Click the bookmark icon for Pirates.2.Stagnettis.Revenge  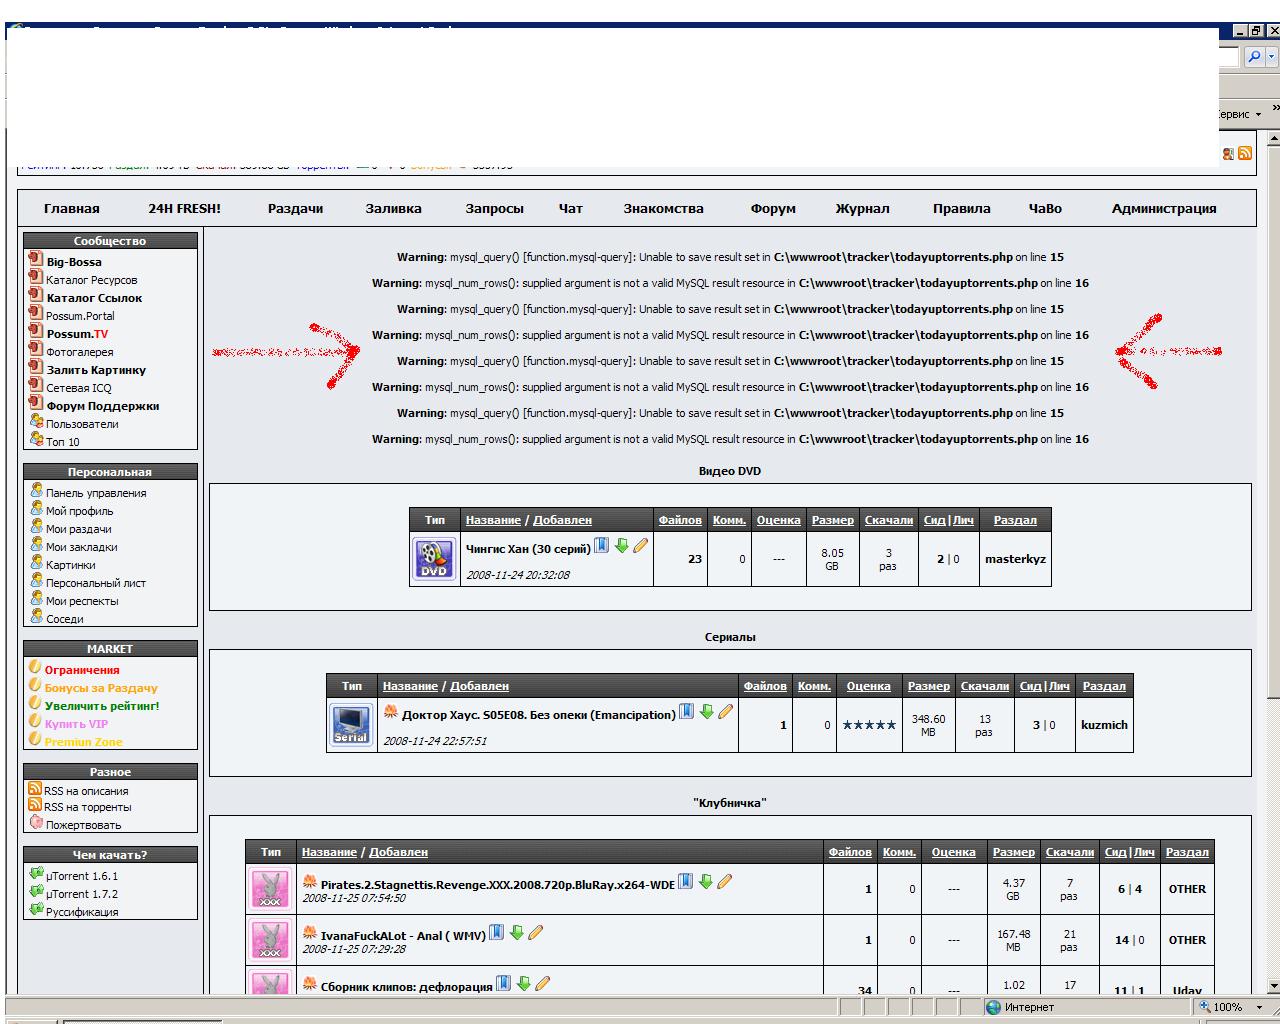685,881
